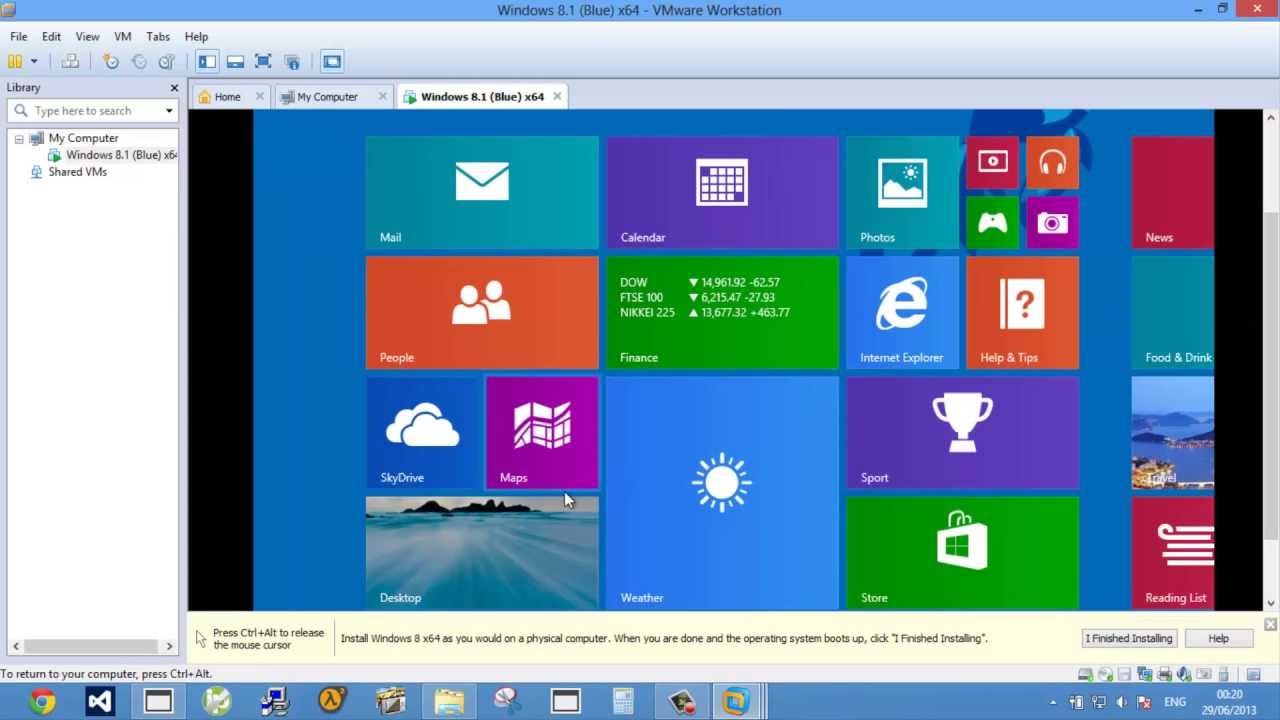Revert the VM to its snapshot
This screenshot has height=720, width=1280.
(x=139, y=61)
